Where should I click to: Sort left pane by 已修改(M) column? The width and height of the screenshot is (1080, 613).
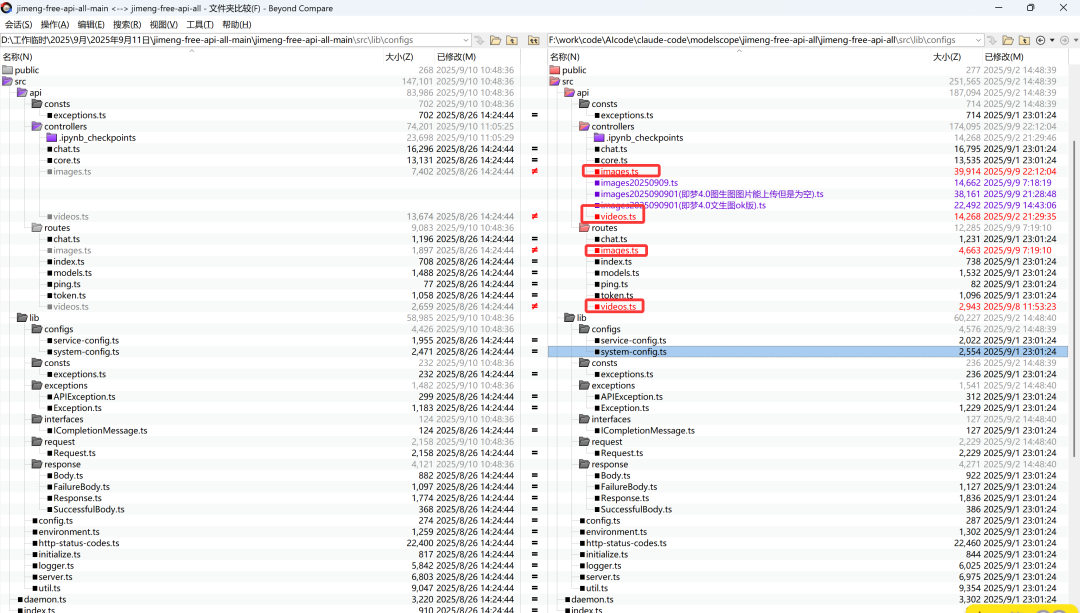[x=456, y=56]
